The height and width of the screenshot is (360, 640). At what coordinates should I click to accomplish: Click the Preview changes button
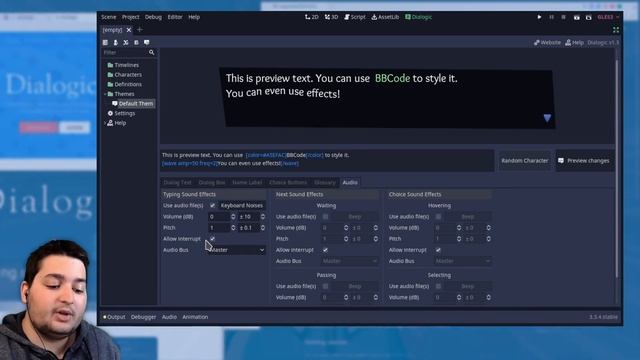[584, 161]
